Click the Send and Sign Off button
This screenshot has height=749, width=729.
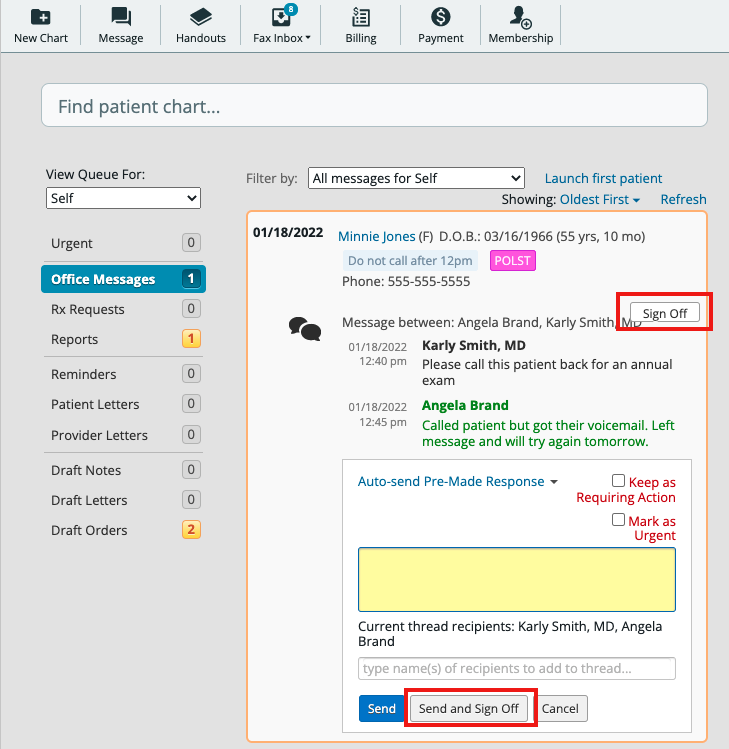tap(469, 708)
